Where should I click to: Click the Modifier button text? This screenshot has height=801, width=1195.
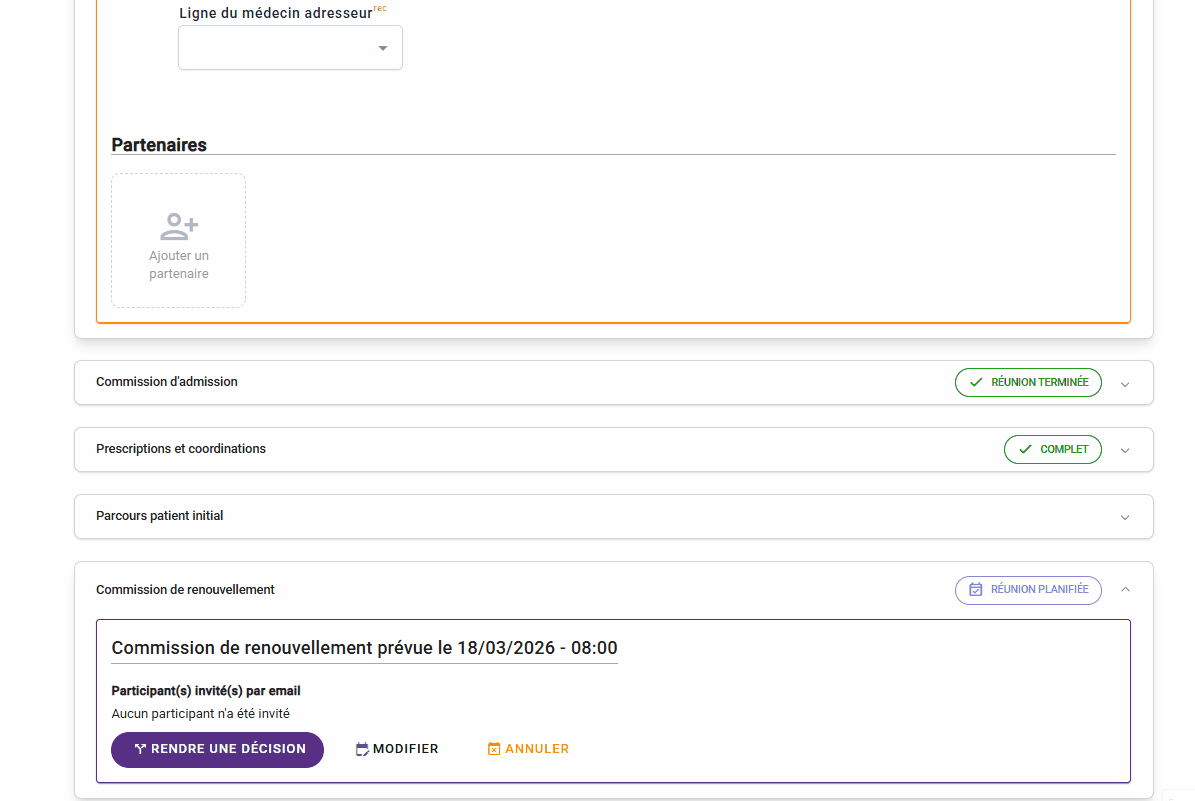405,749
